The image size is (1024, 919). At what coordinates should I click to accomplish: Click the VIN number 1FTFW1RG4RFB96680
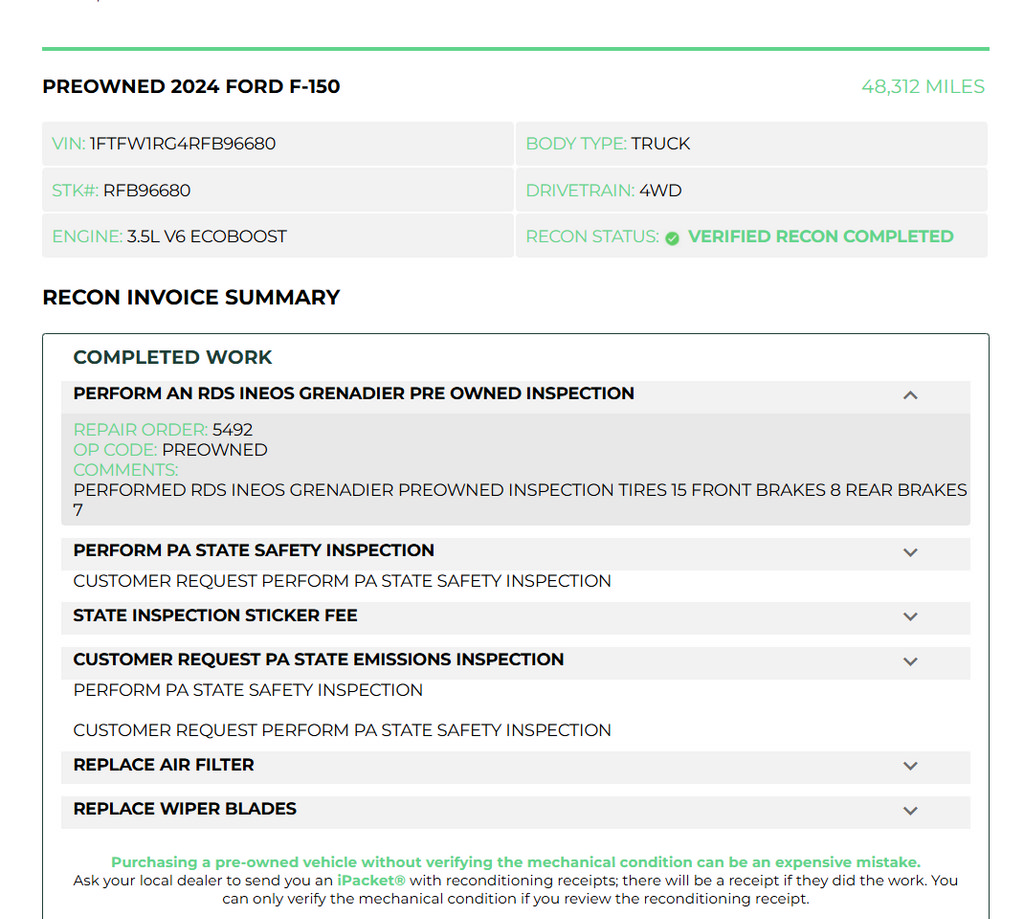183,144
